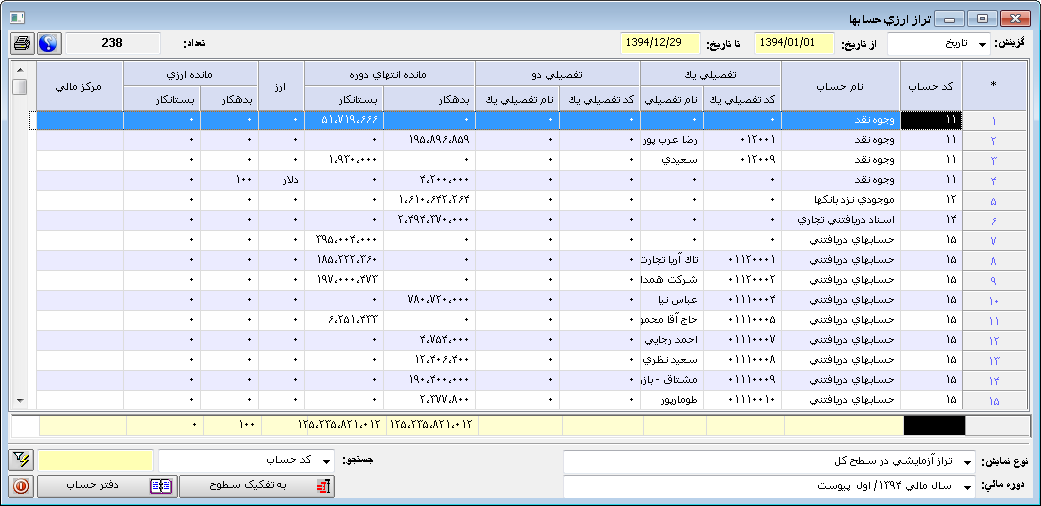Click the کد حساب column header

[930, 86]
